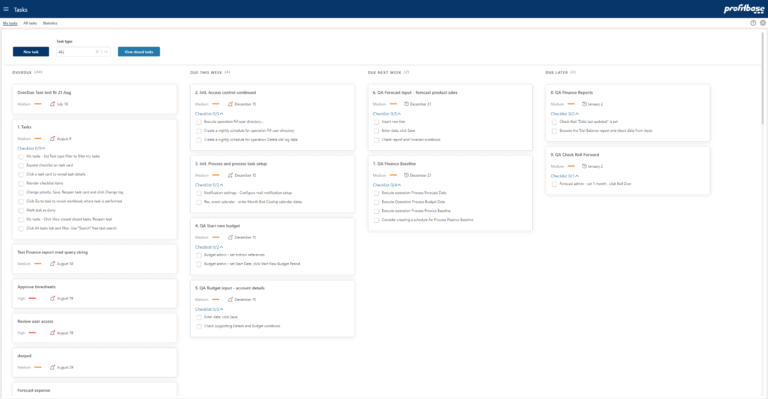Viewport: 768px width, 399px height.
Task: Tick 'Execute Operation Process Budget Data' checkbox
Action: pos(377,202)
